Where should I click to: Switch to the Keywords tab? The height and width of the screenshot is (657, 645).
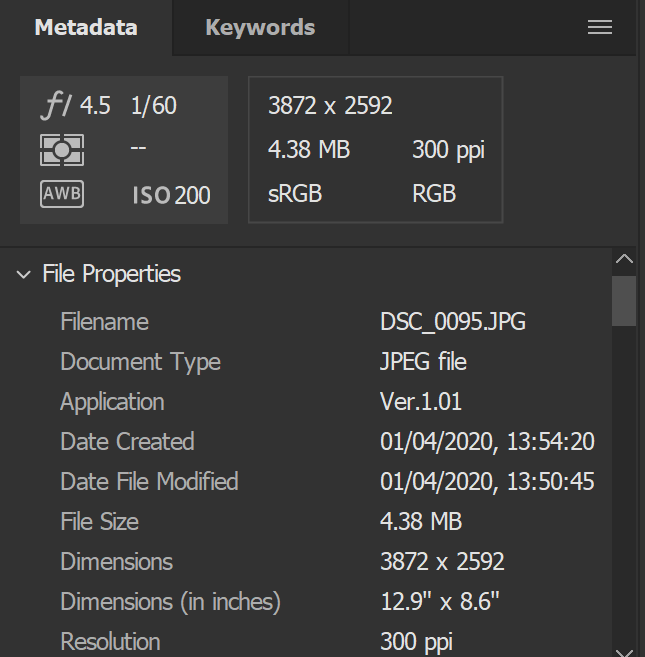[260, 28]
